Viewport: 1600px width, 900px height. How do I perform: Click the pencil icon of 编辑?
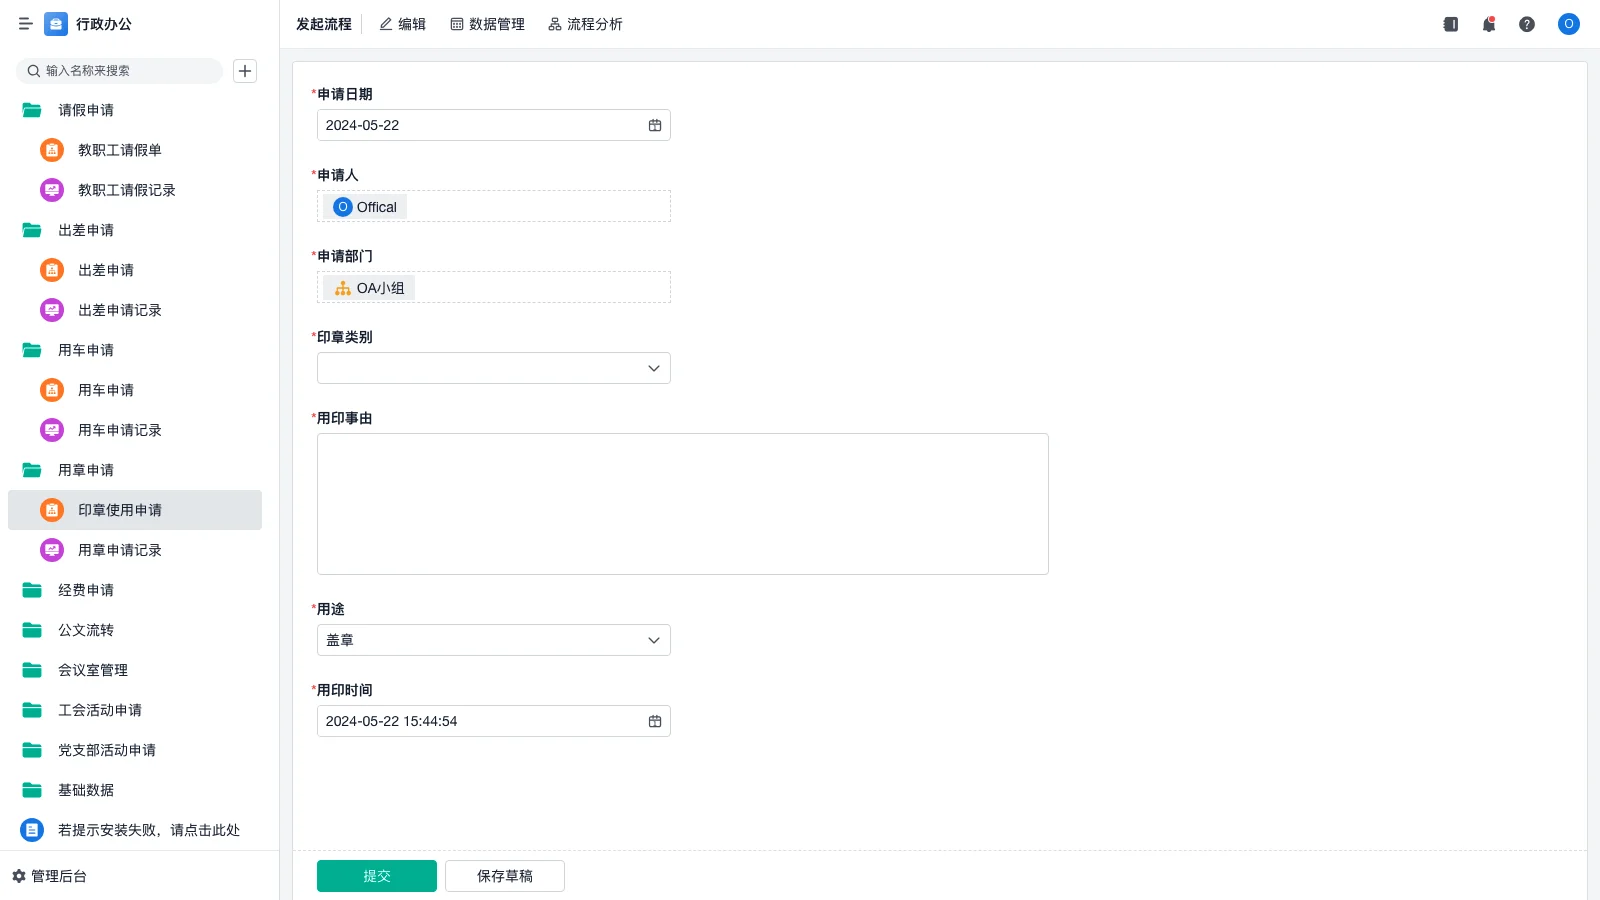[x=386, y=24]
